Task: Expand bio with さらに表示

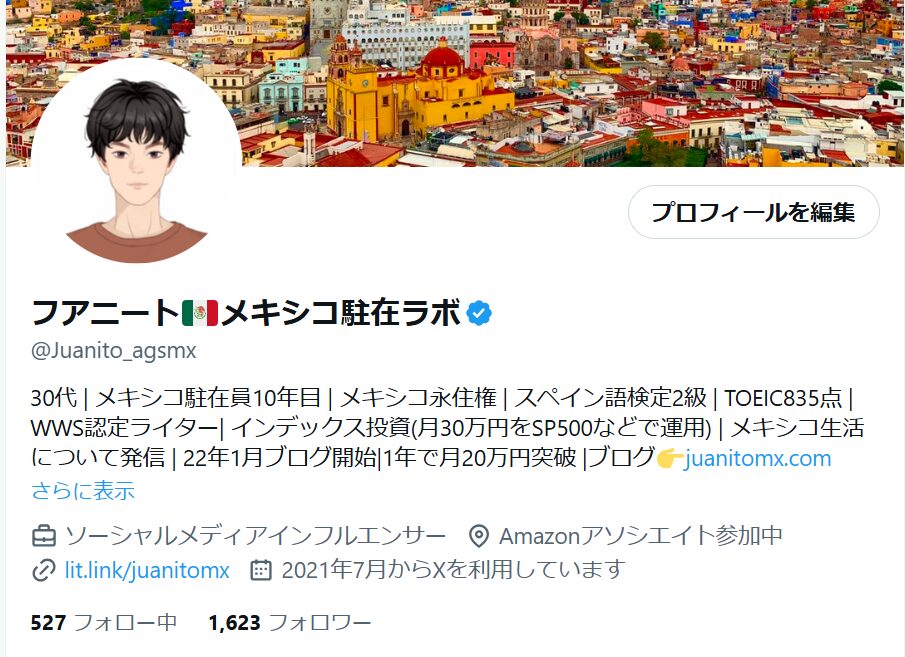Action: (x=83, y=491)
